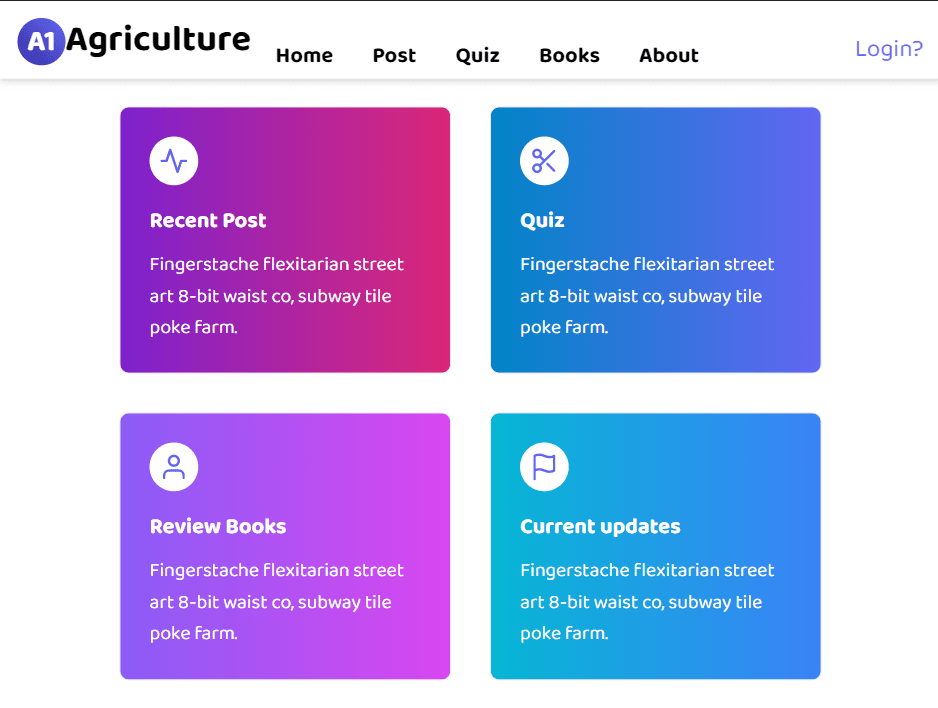Click the blue Quiz card description text
Screen dimensions: 938x708
[x=646, y=296]
